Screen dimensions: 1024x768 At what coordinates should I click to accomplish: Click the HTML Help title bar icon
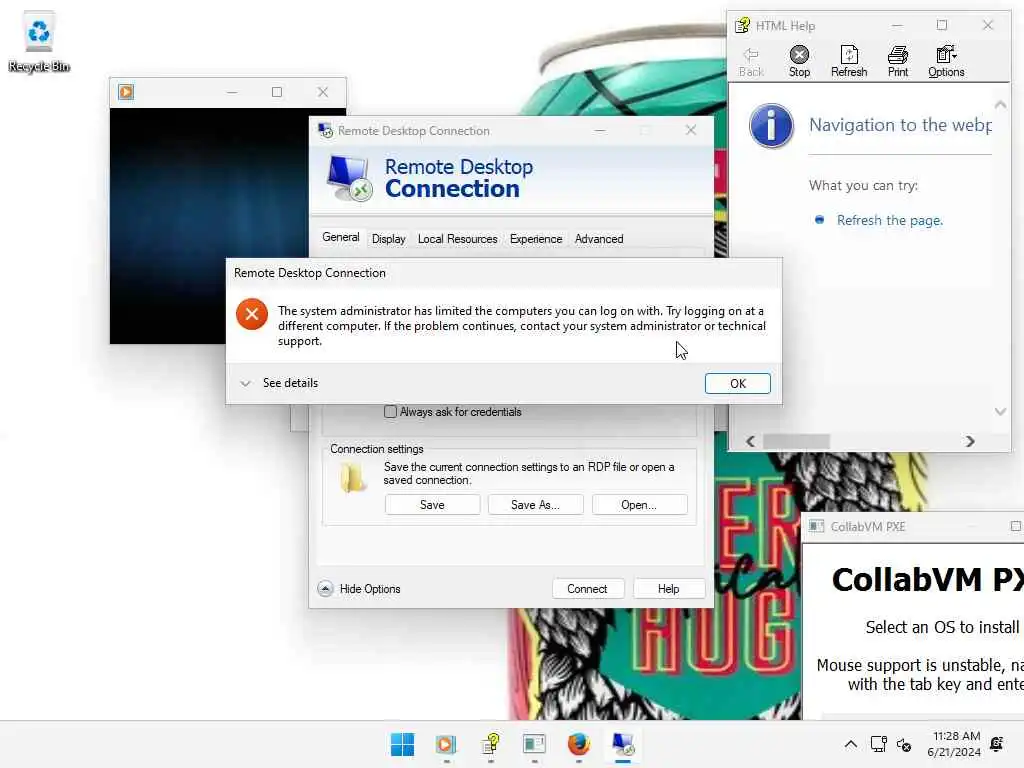click(x=743, y=25)
